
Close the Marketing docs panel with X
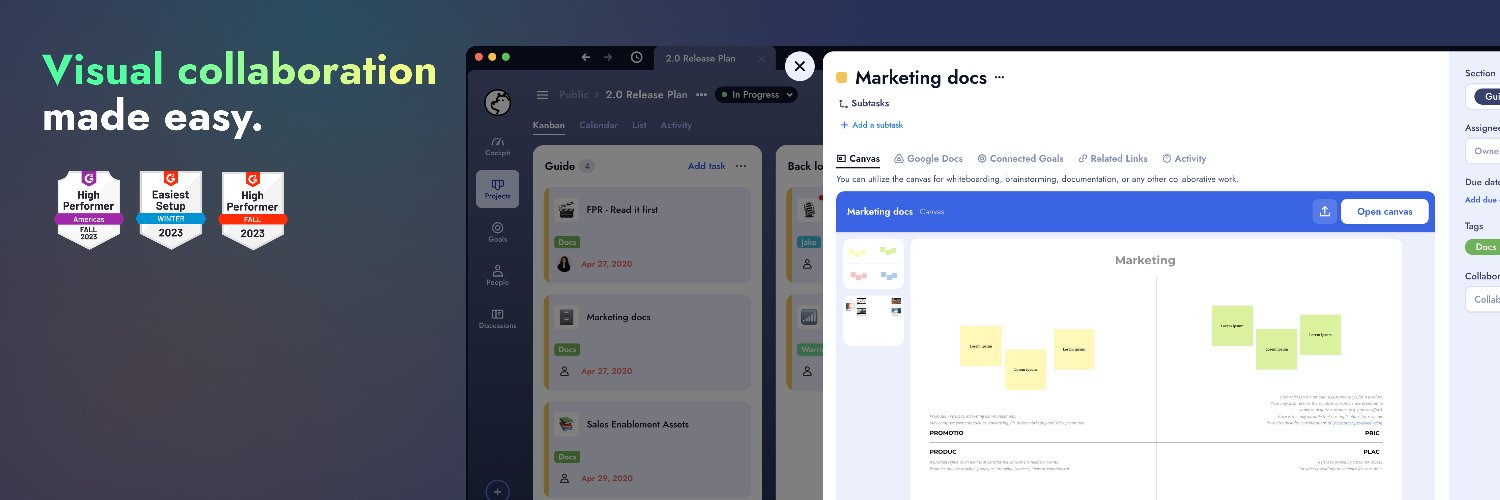point(800,67)
